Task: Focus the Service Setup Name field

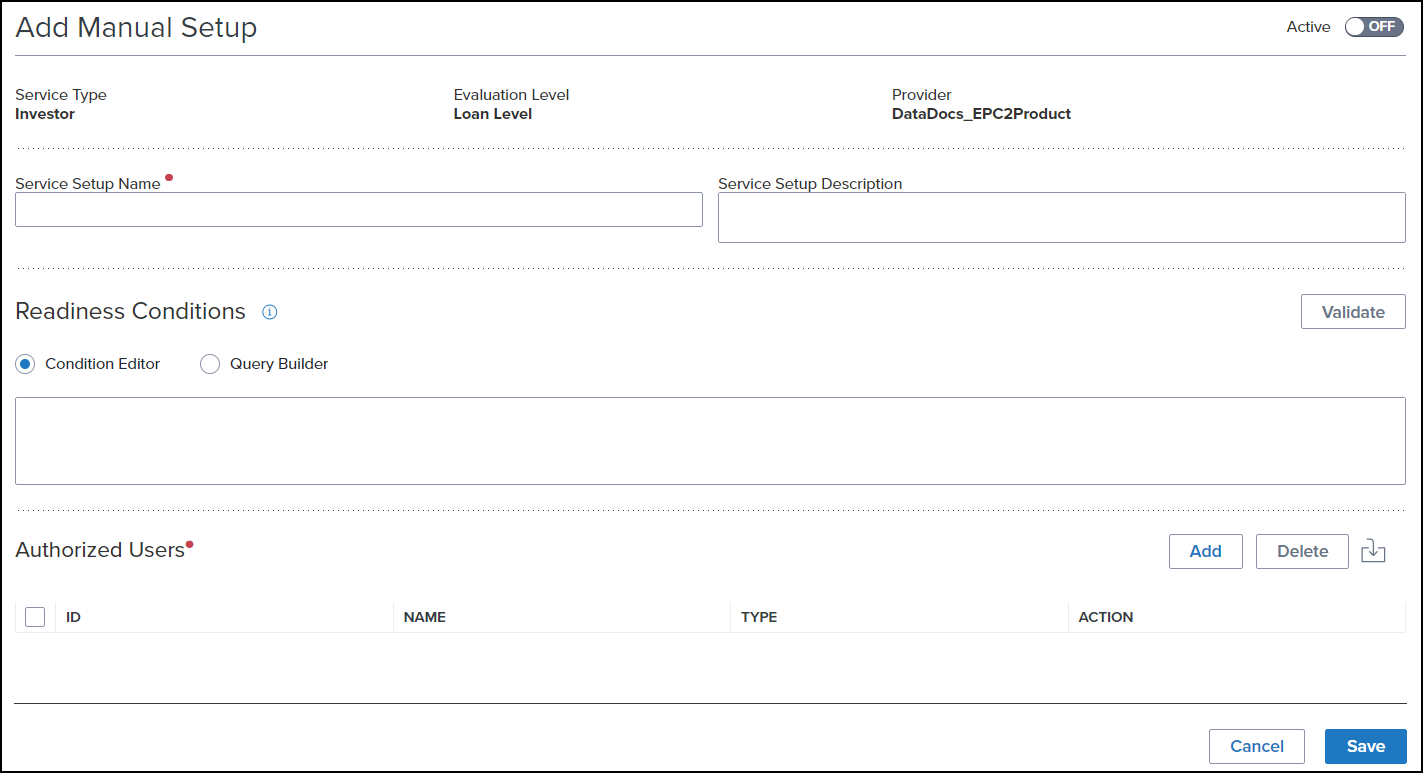Action: click(358, 210)
